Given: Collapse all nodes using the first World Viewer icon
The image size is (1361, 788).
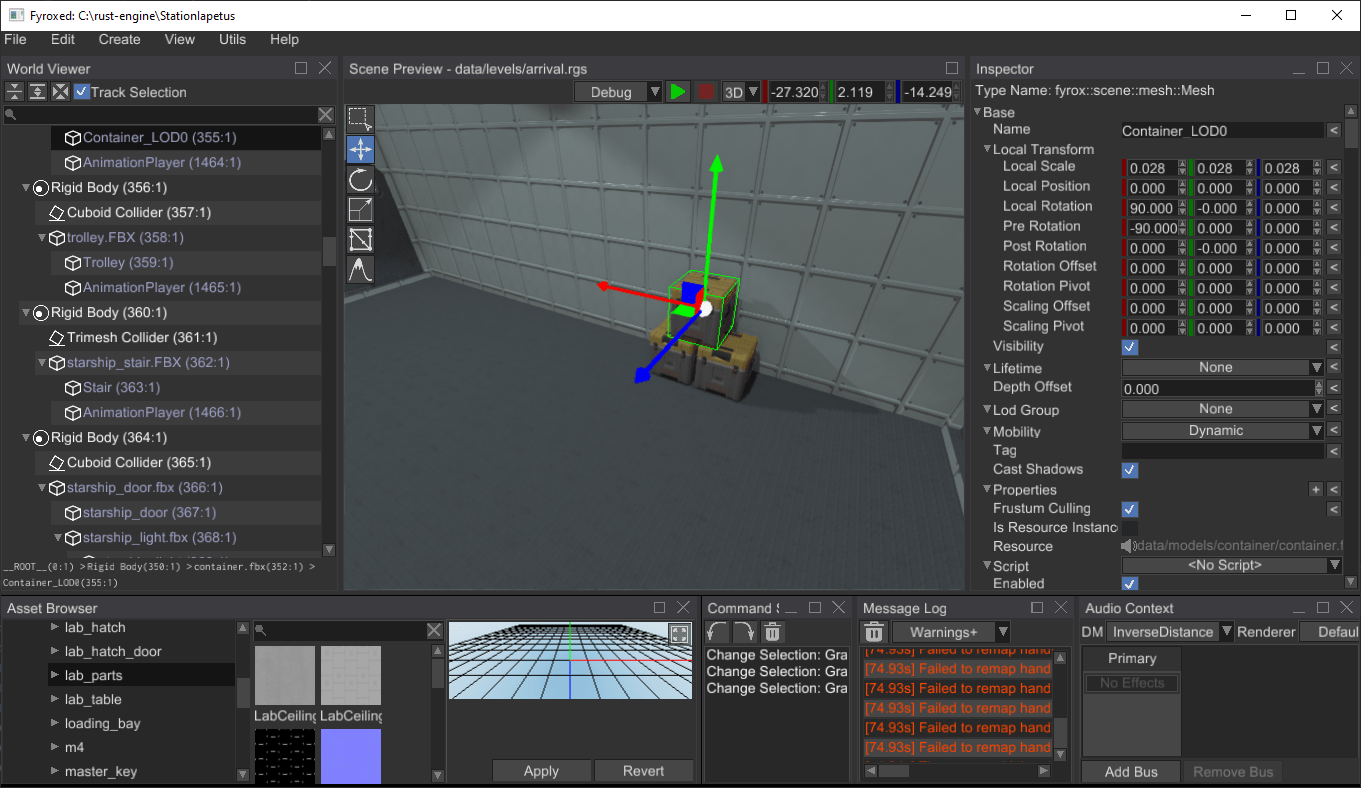Looking at the screenshot, I should [15, 91].
